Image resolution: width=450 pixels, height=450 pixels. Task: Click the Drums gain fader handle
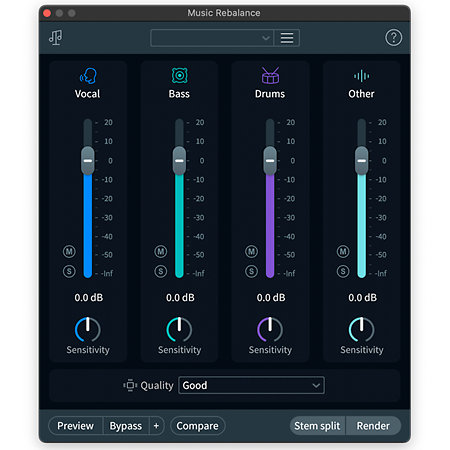(x=270, y=161)
